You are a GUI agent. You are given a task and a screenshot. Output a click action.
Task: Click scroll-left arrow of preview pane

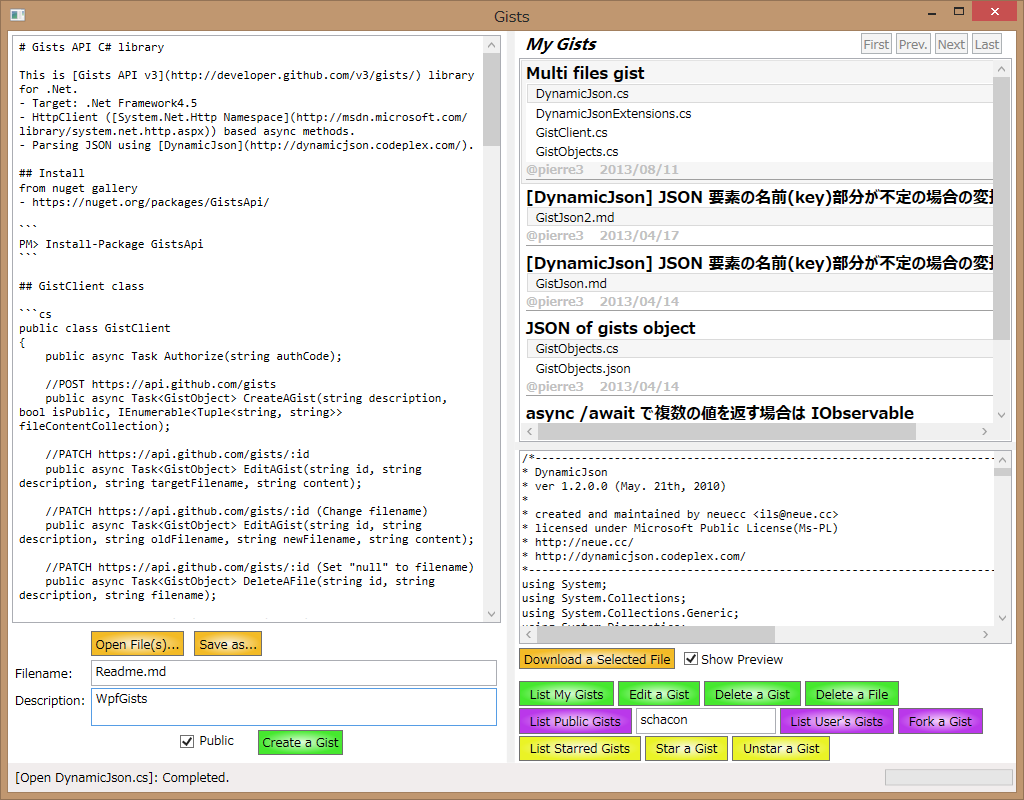530,634
